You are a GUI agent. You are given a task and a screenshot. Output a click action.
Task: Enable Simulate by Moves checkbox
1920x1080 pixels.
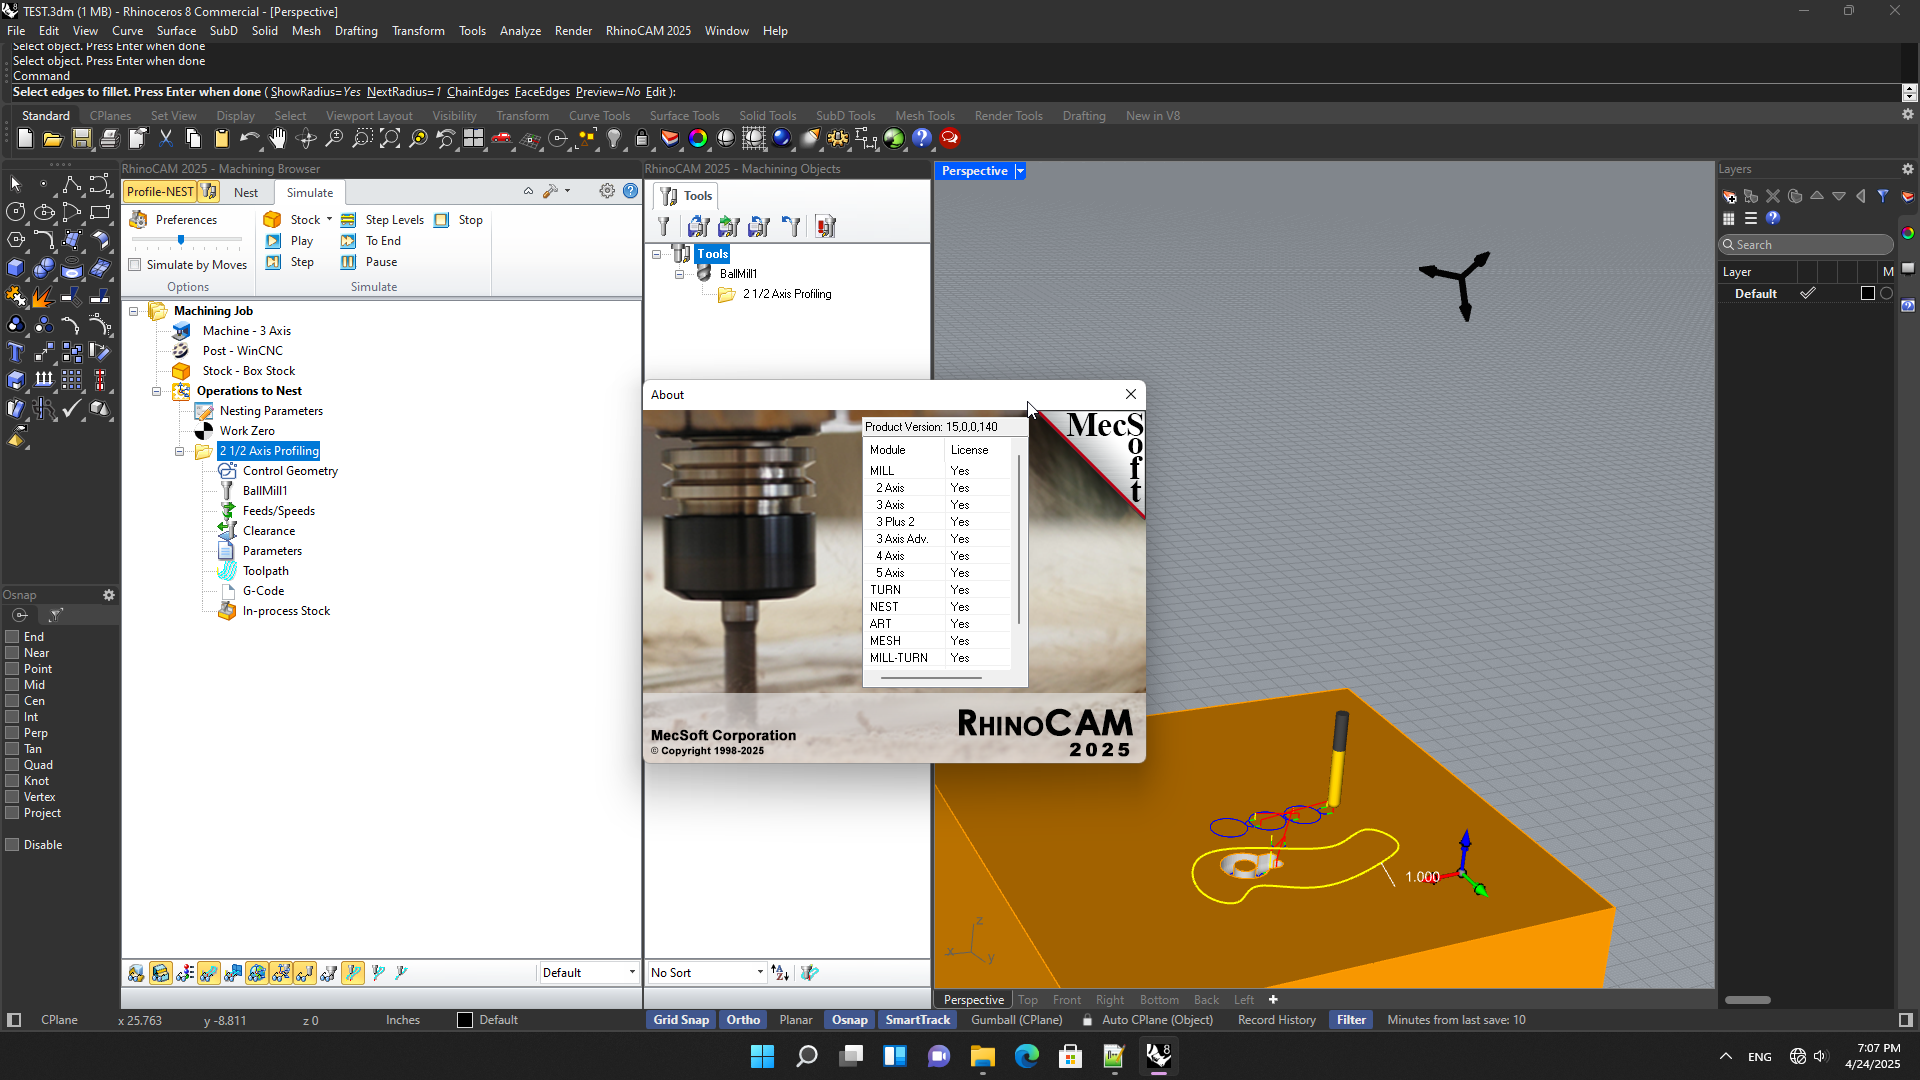[135, 265]
